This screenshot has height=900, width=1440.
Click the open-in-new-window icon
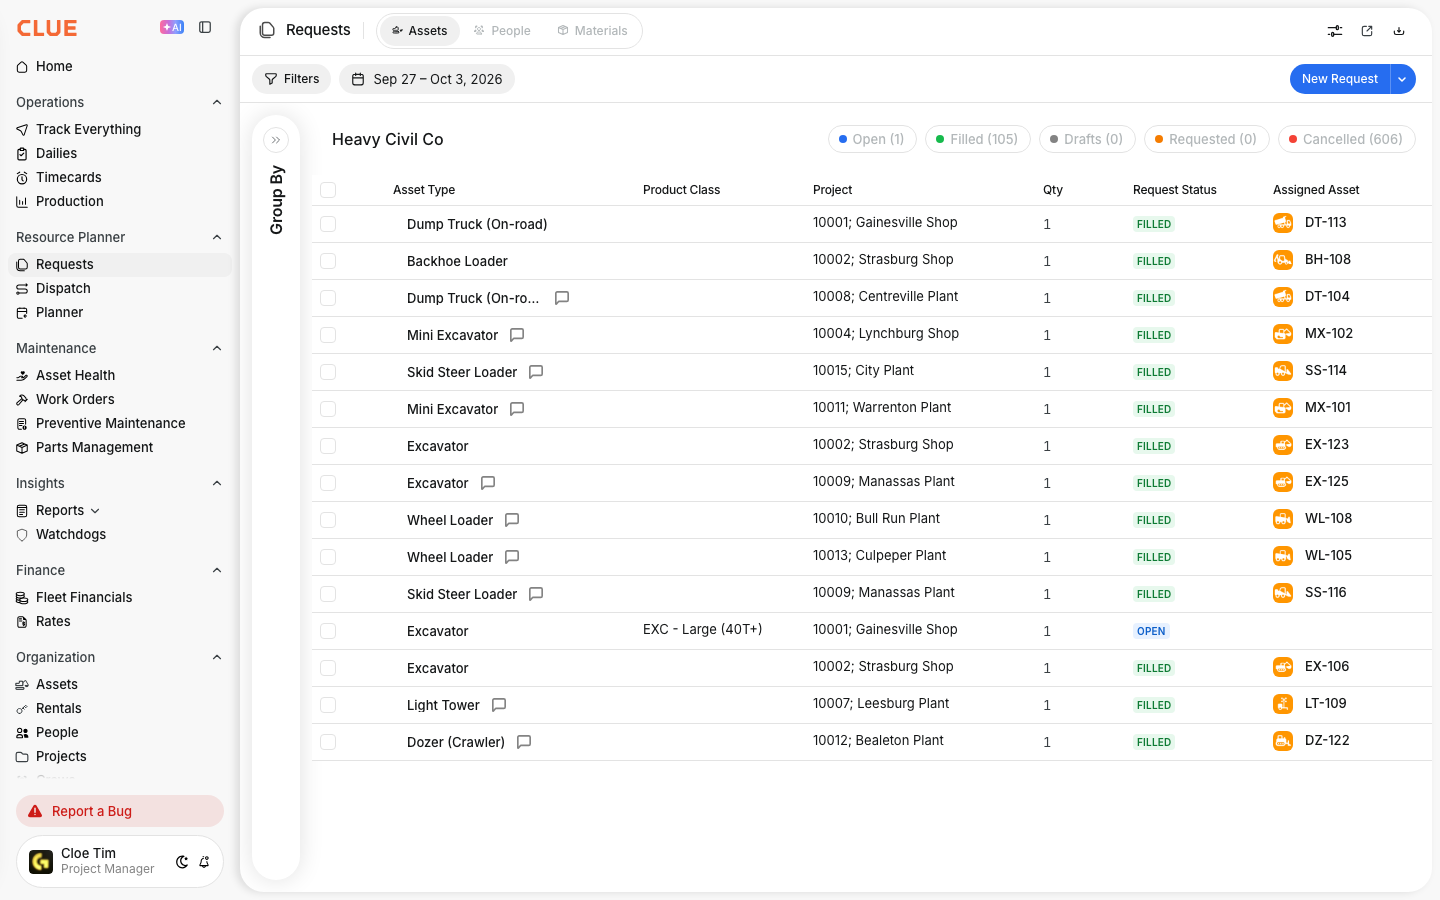[x=1367, y=31]
